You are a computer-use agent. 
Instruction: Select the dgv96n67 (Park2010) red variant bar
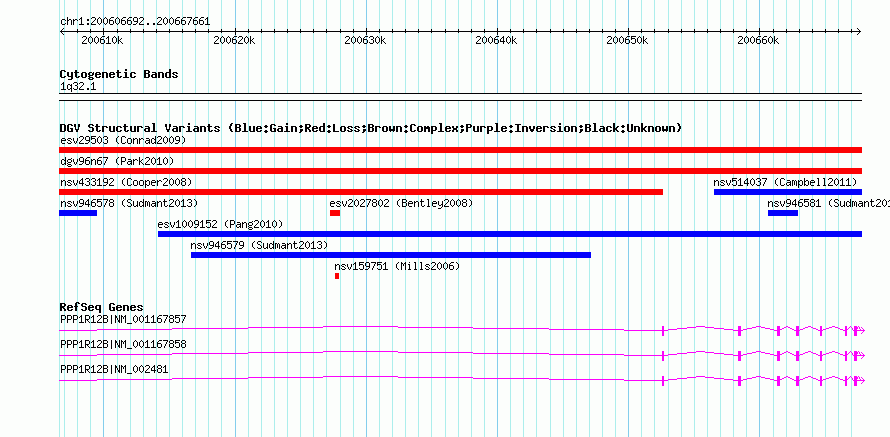click(x=460, y=171)
